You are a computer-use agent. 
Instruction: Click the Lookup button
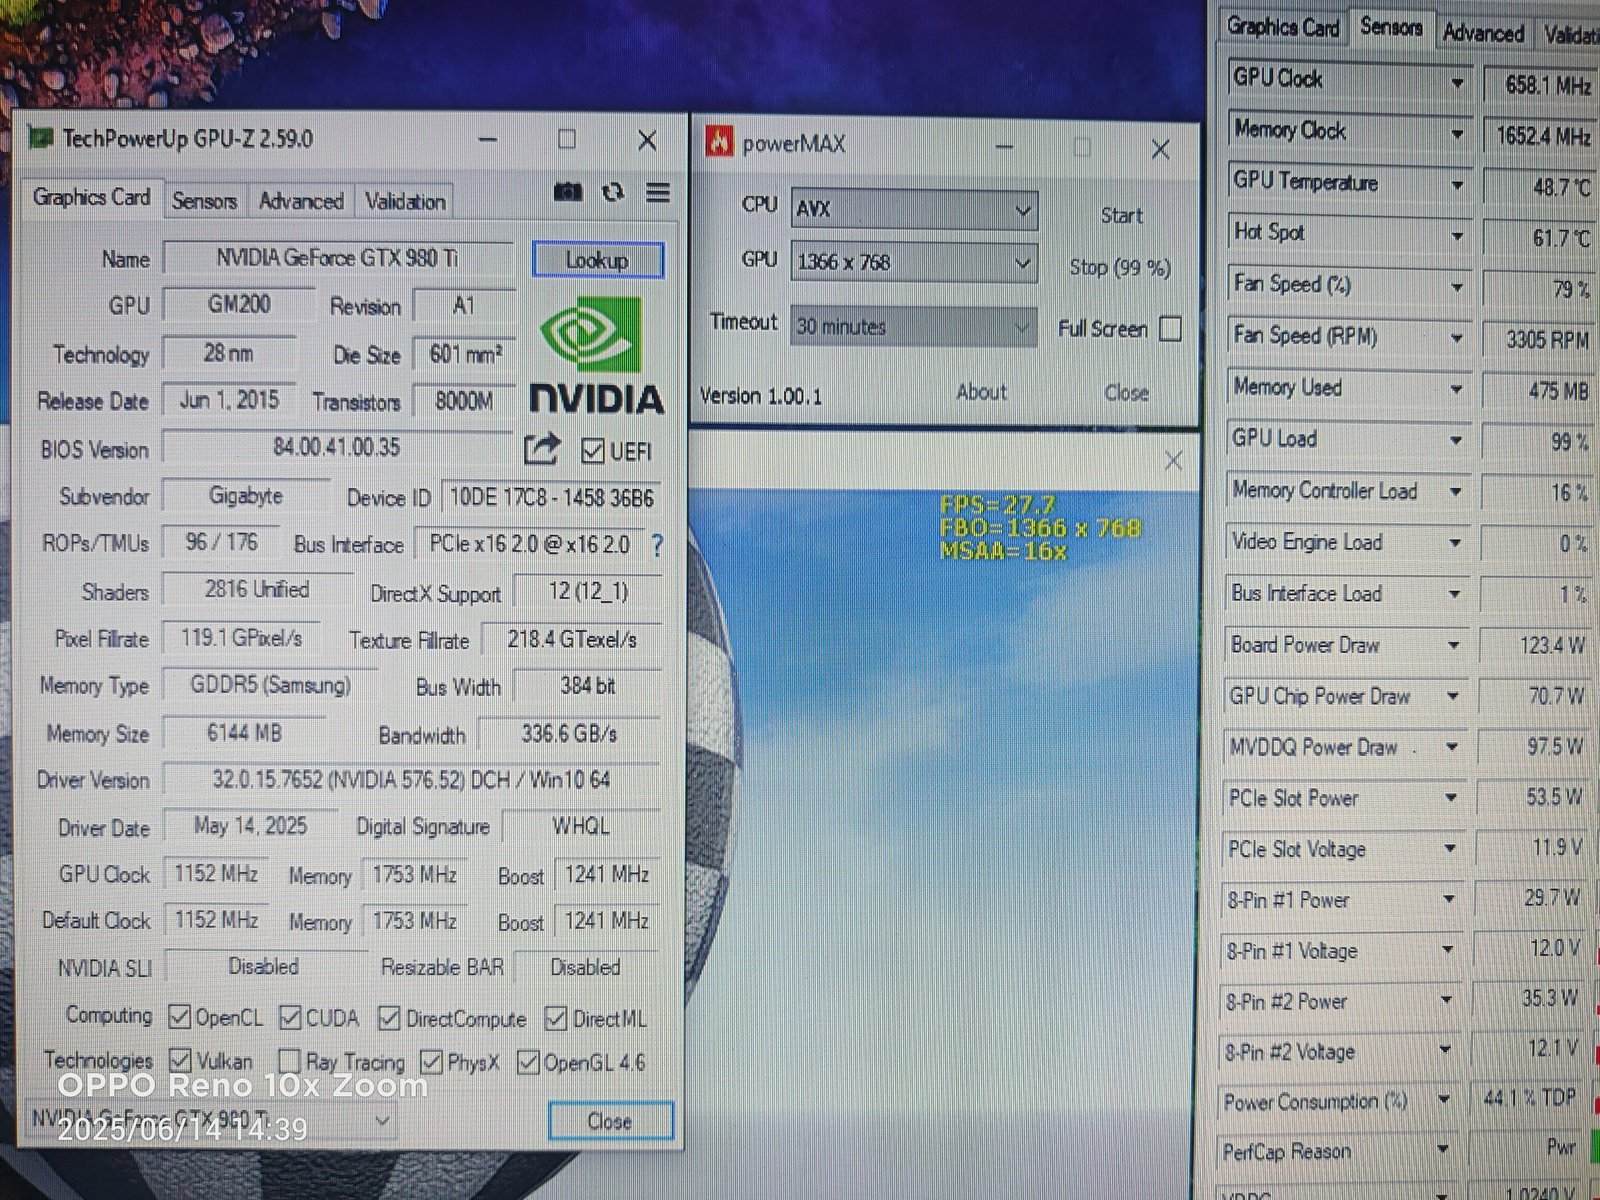click(597, 260)
